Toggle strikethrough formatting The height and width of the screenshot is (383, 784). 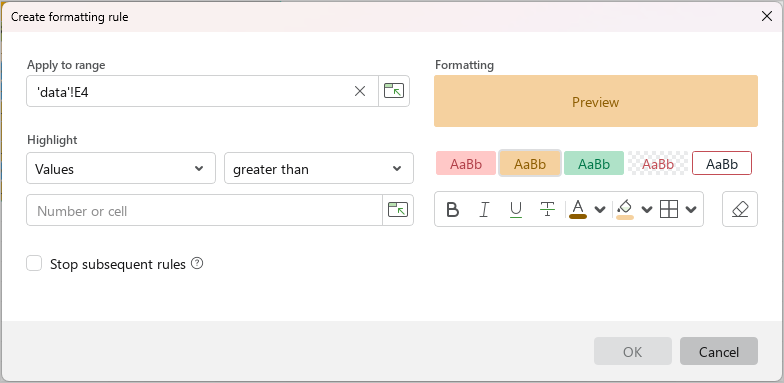548,210
